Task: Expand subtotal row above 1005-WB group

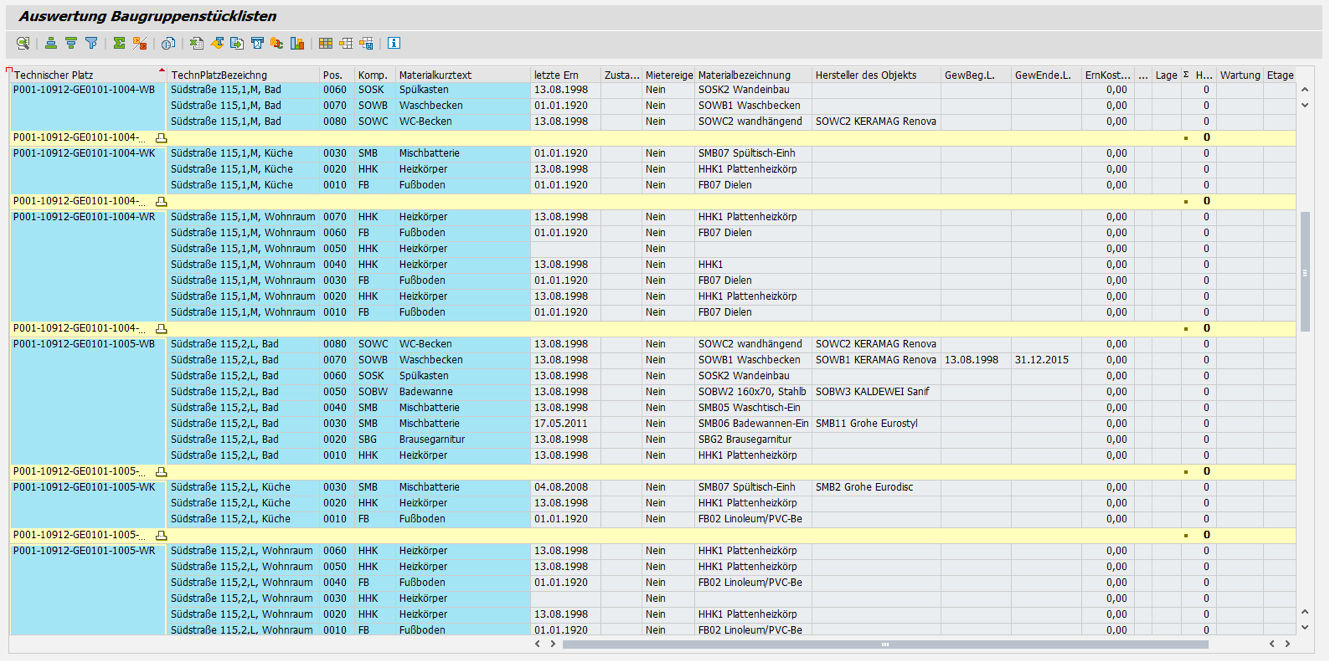Action: point(161,329)
